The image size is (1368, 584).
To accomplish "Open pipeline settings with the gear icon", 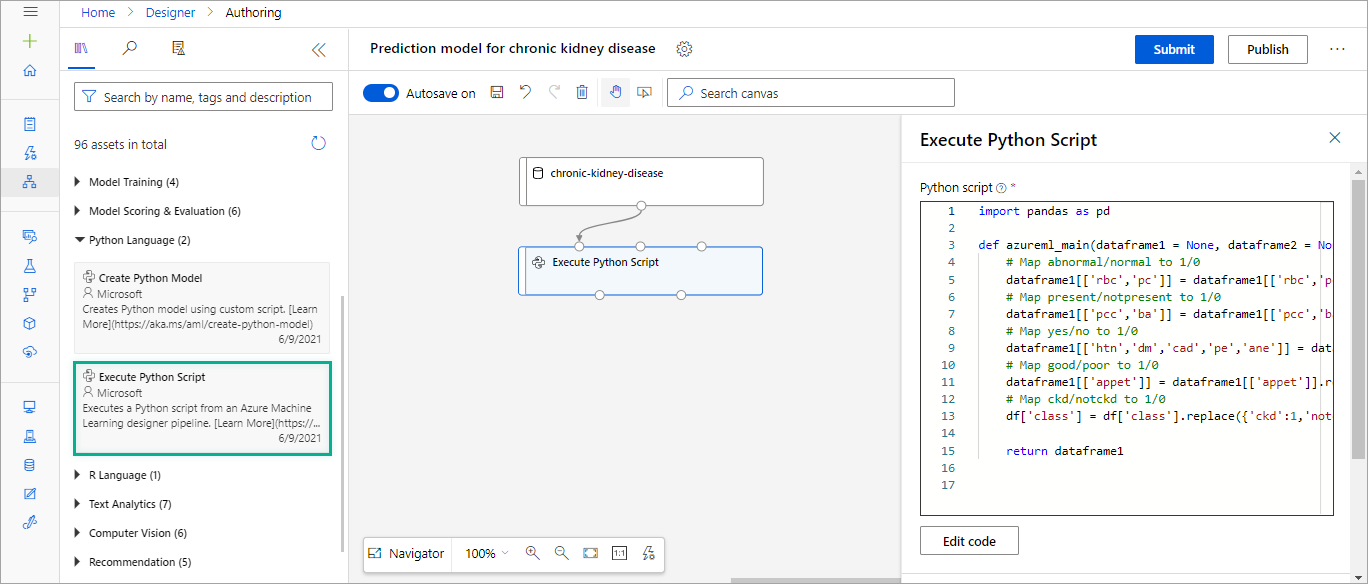I will pyautogui.click(x=684, y=48).
